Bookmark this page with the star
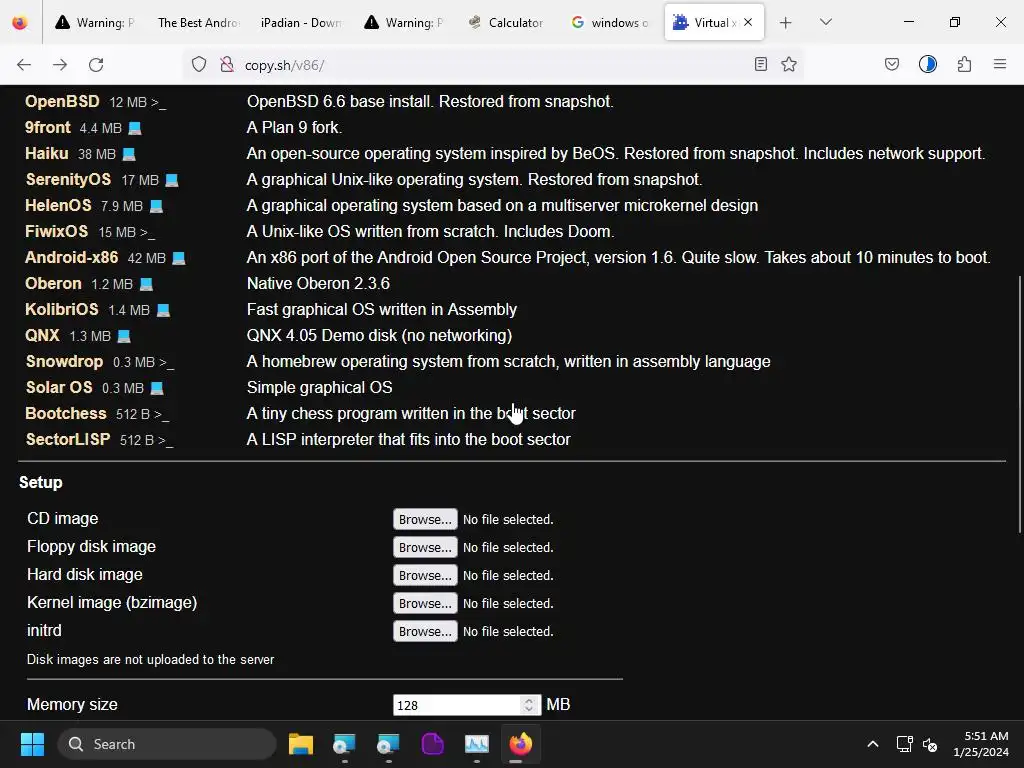Image resolution: width=1024 pixels, height=768 pixels. (789, 64)
